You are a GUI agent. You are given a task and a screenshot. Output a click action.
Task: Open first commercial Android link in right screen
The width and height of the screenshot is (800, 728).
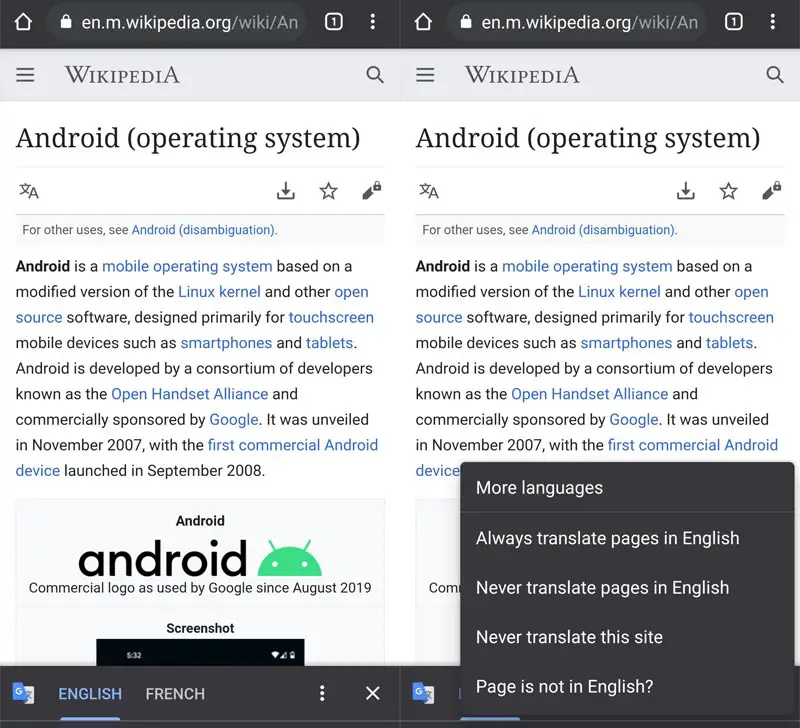[693, 445]
